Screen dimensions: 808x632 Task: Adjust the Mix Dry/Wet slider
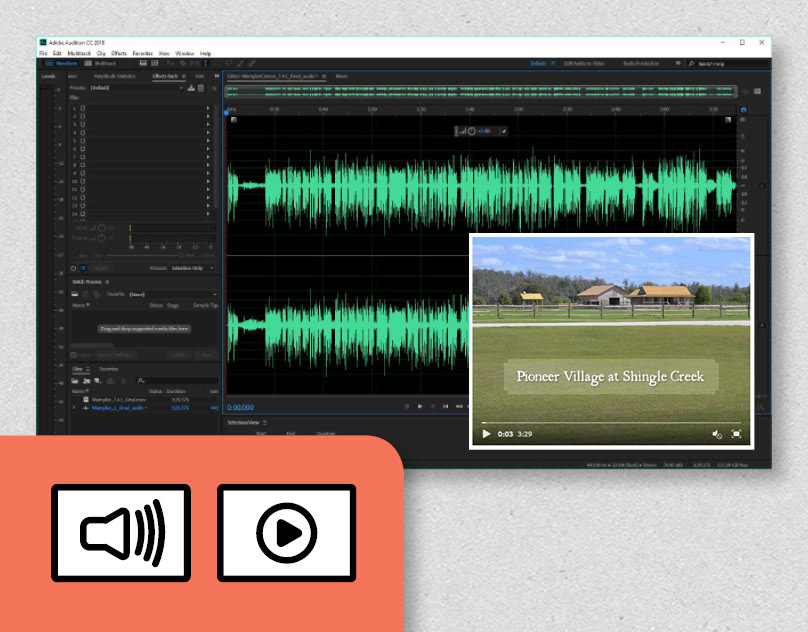pos(144,256)
